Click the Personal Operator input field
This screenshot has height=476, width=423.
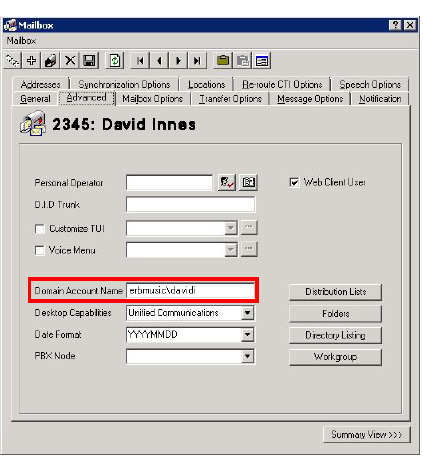(x=169, y=183)
